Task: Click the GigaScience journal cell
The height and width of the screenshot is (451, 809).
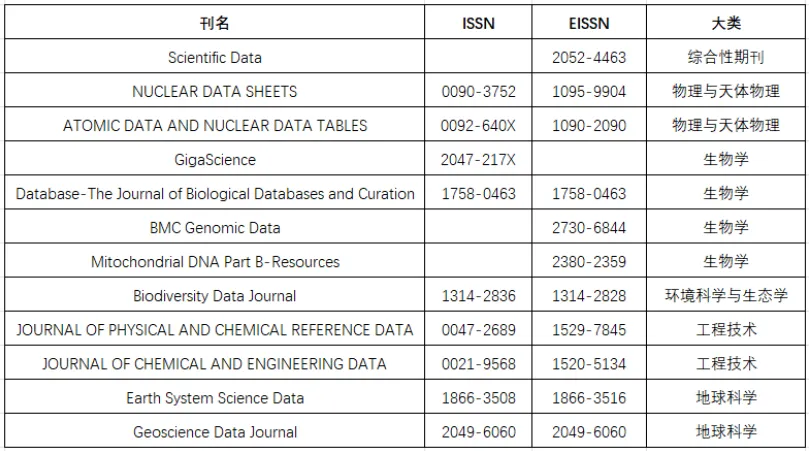Action: coord(215,158)
